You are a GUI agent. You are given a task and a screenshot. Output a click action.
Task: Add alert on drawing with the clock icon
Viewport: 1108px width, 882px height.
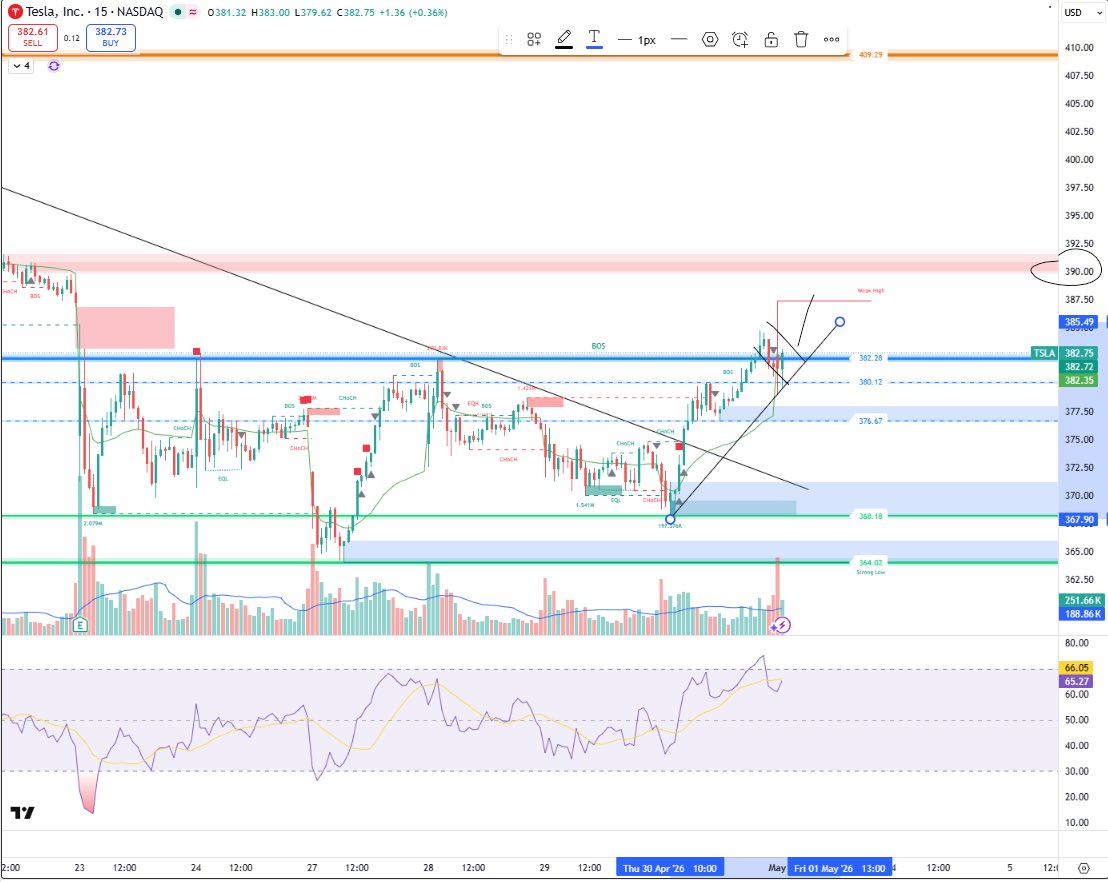[x=740, y=40]
